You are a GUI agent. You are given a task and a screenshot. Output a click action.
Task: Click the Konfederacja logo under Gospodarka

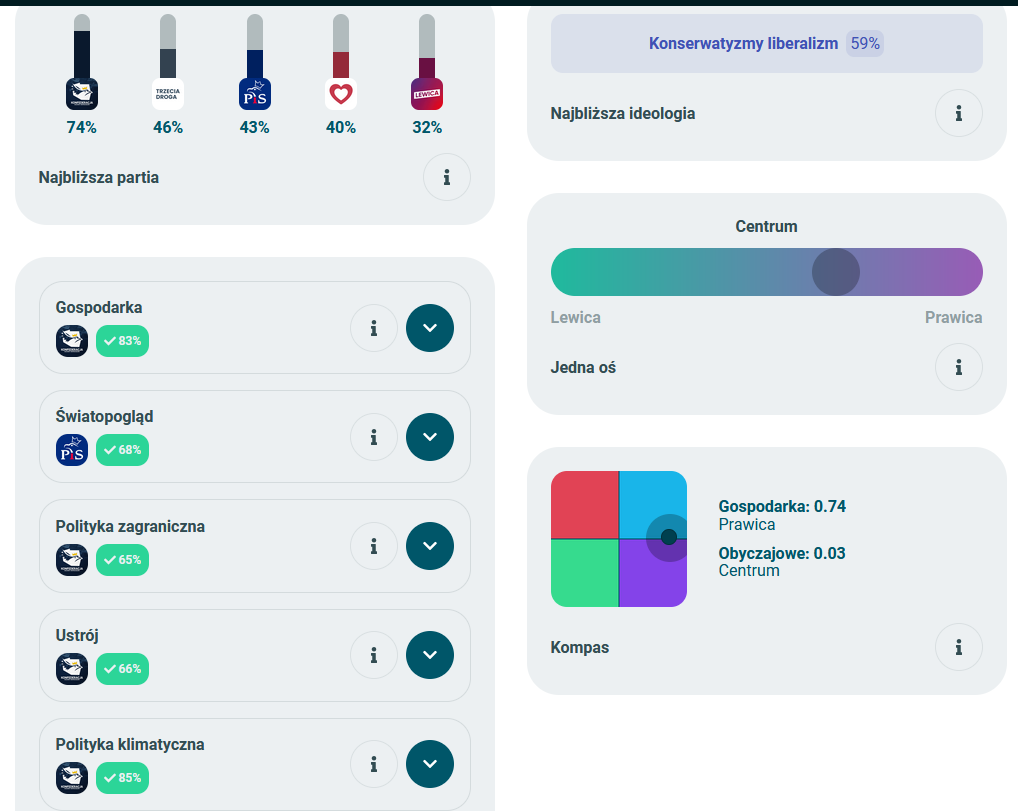pos(72,341)
